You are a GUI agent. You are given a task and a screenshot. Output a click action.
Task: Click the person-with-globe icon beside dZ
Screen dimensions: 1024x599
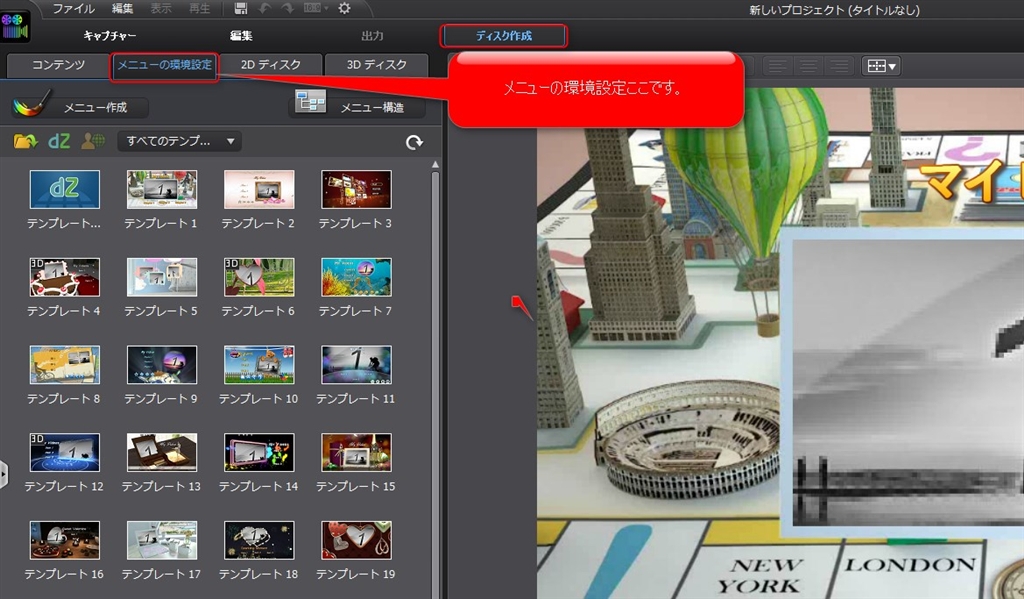93,141
